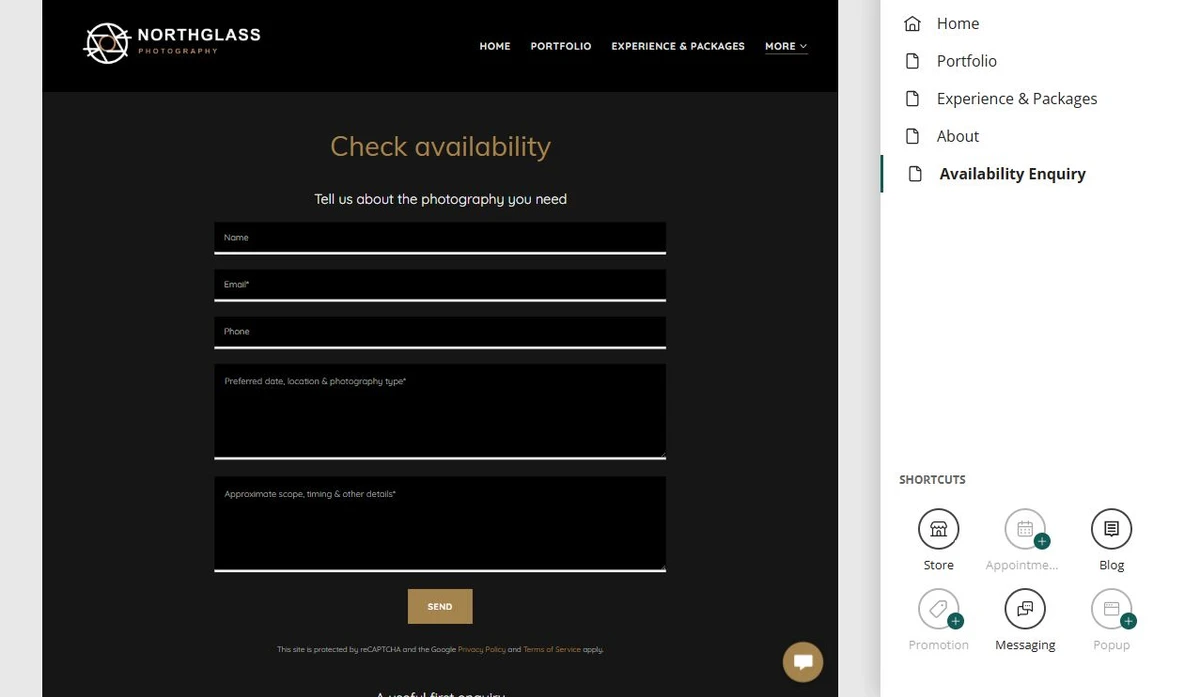
Task: Select Availability Enquiry in pages list
Action: click(x=1012, y=174)
